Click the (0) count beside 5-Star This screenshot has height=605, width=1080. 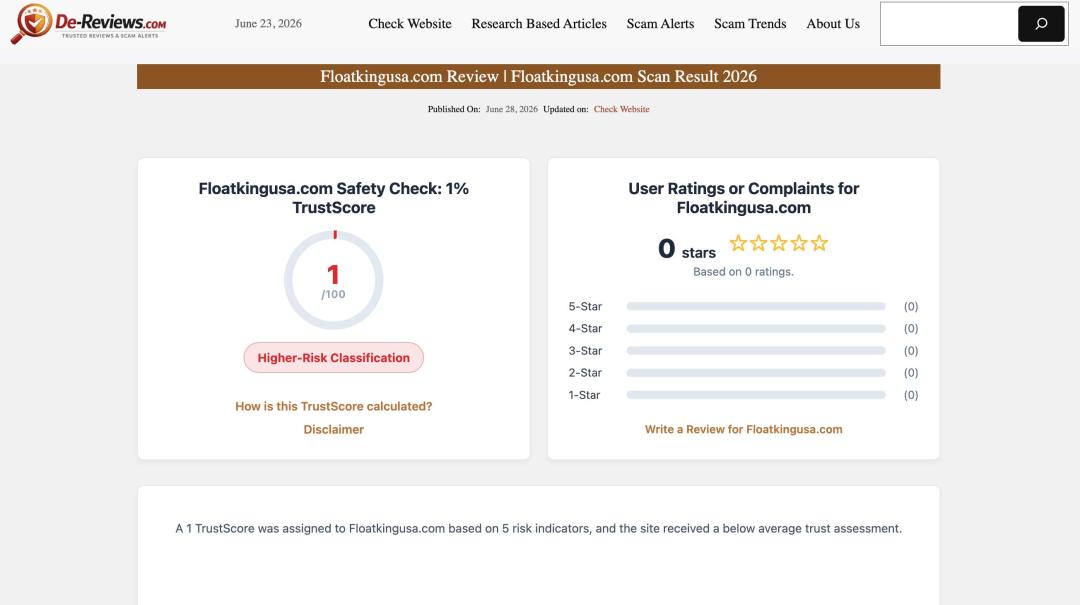pyautogui.click(x=911, y=306)
